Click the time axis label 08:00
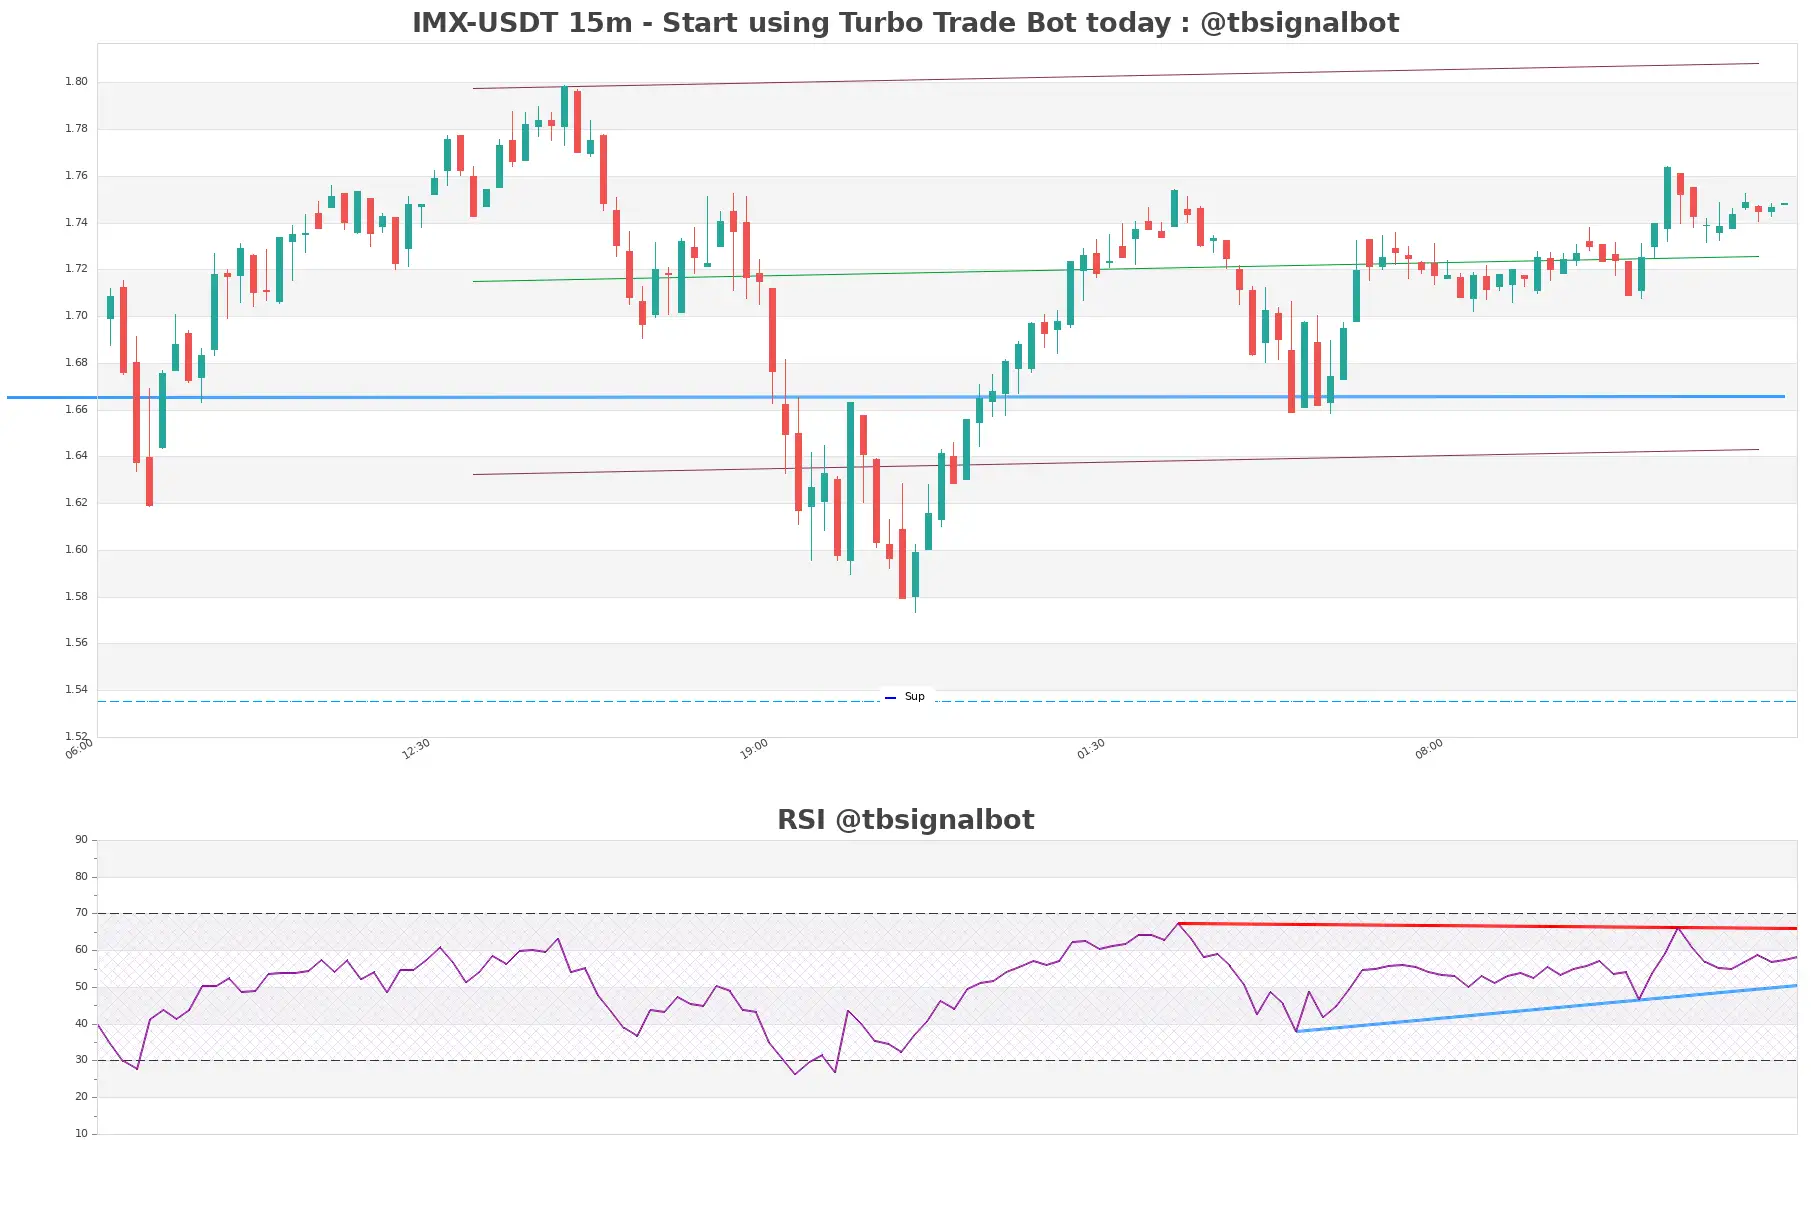Viewport: 1811px width, 1208px height. coord(1429,749)
